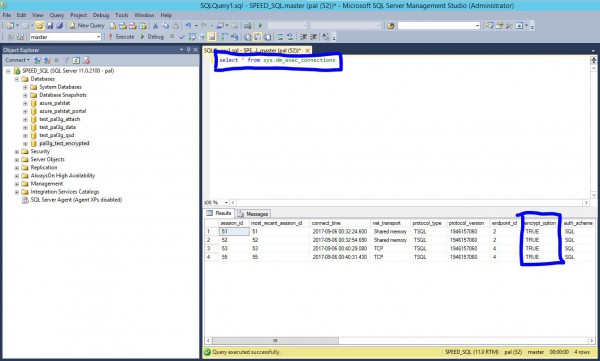This screenshot has height=361, width=600.
Task: Click the Save icon in toolbar
Action: pos(50,26)
